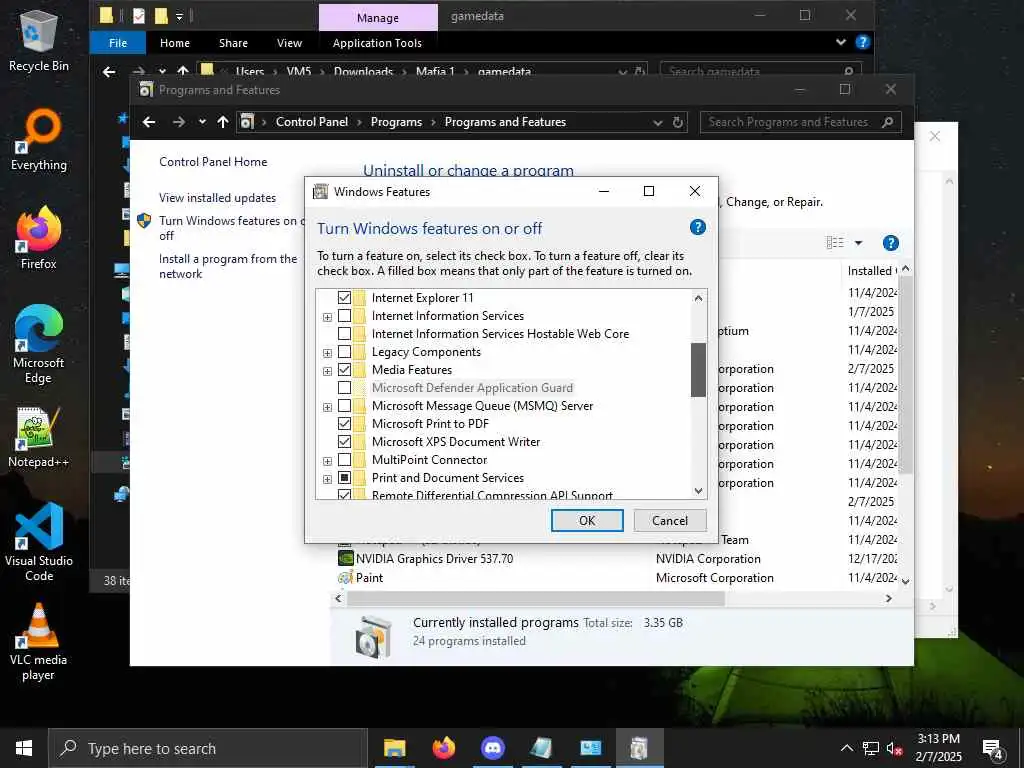Click the NVIDIA Graphics Driver icon

[x=345, y=558]
